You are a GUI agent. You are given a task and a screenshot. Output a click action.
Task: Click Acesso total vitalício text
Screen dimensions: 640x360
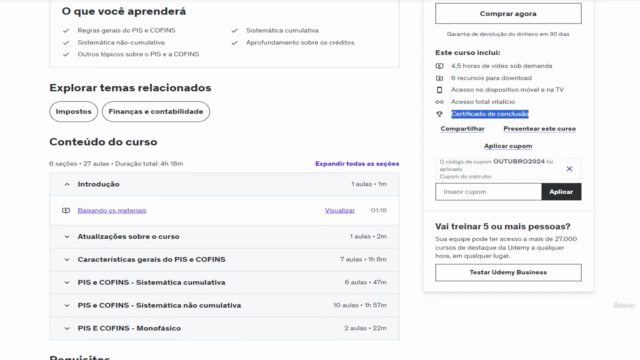(x=483, y=102)
